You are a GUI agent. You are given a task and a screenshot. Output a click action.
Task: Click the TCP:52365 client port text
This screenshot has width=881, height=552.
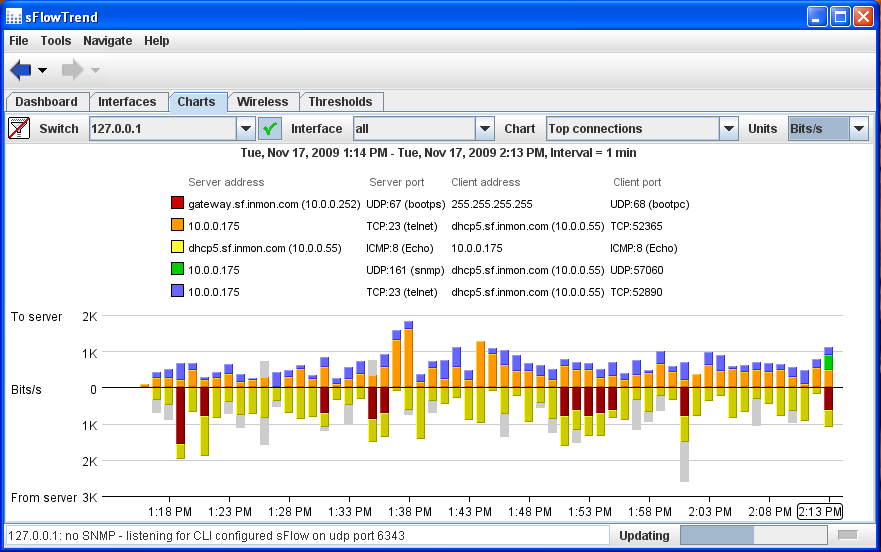(x=636, y=226)
